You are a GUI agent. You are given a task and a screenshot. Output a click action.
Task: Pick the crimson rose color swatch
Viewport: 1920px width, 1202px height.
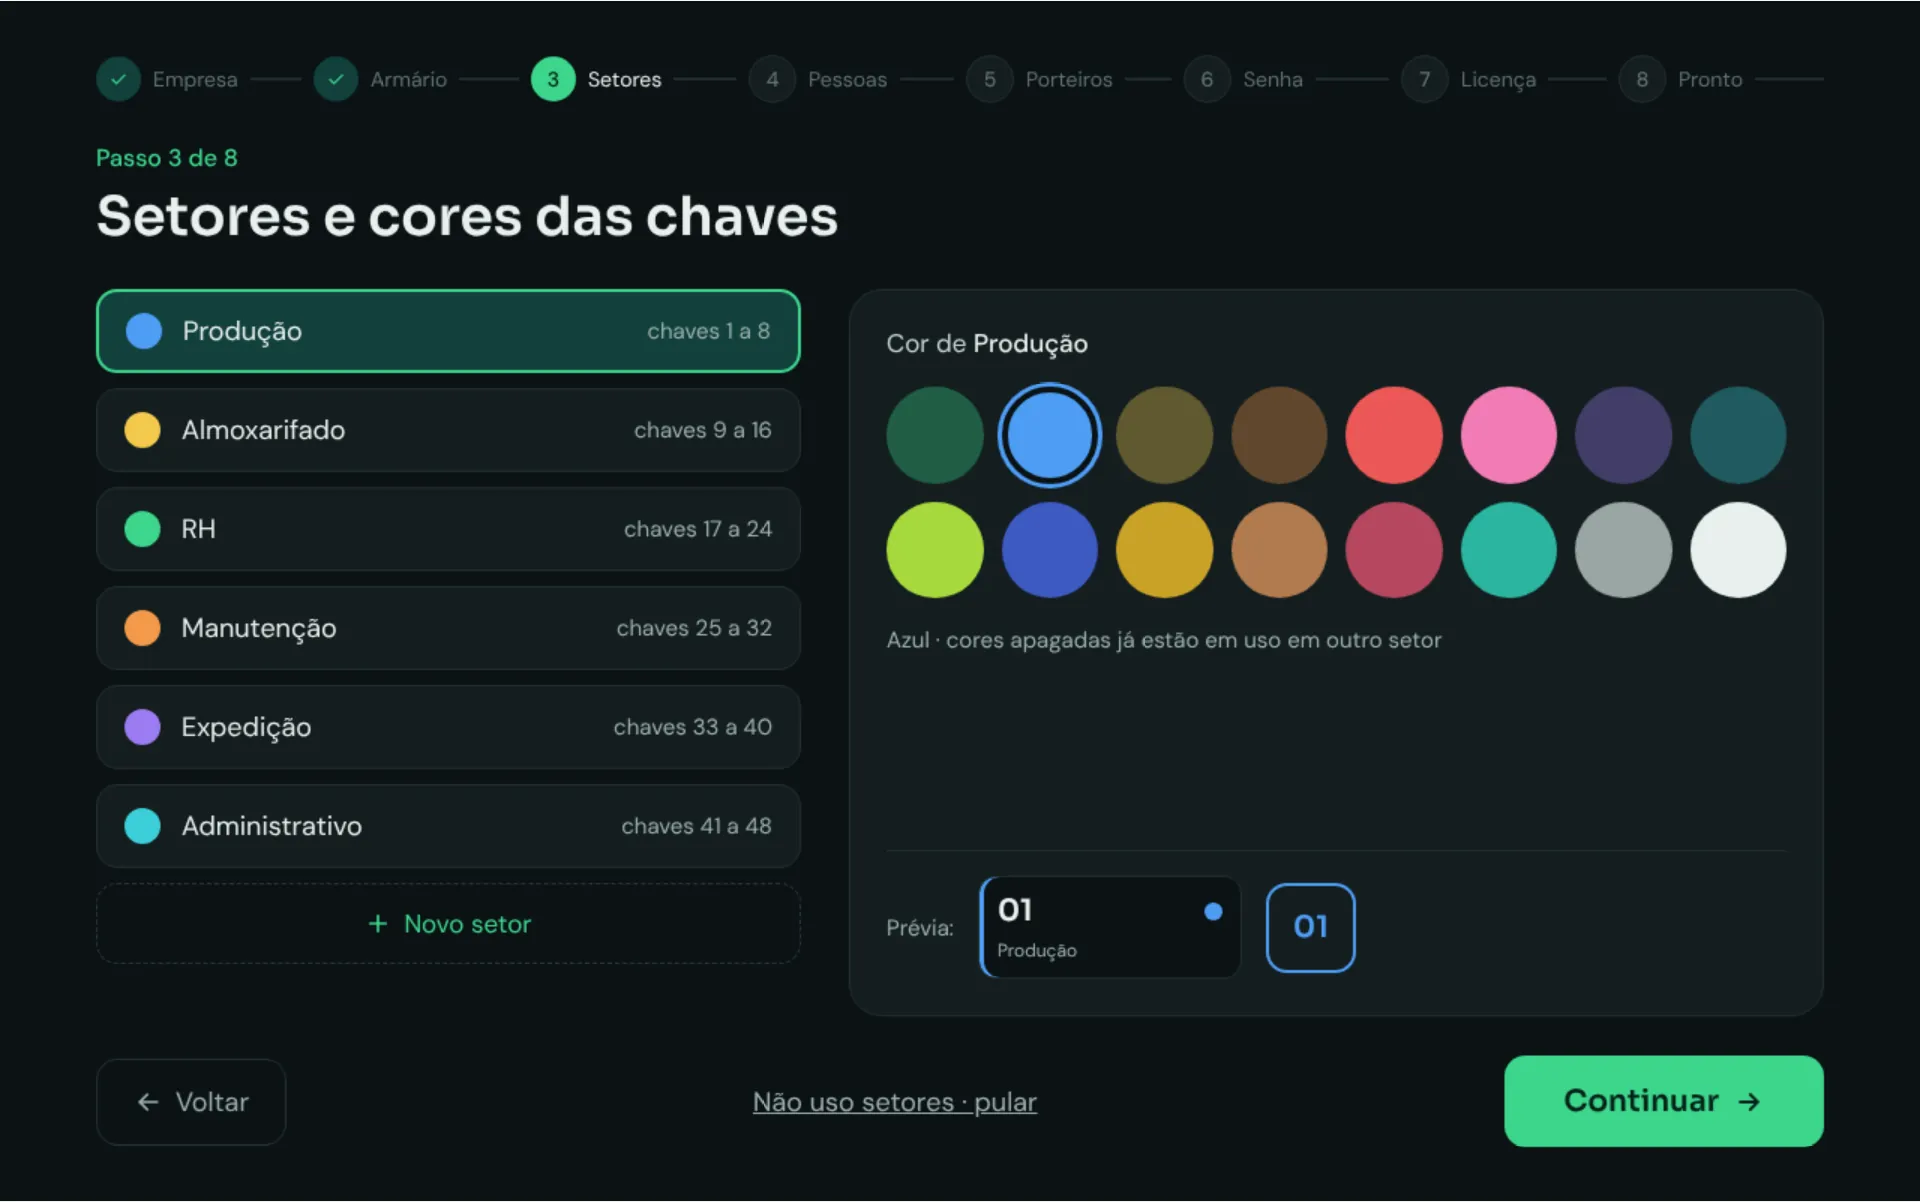point(1394,550)
